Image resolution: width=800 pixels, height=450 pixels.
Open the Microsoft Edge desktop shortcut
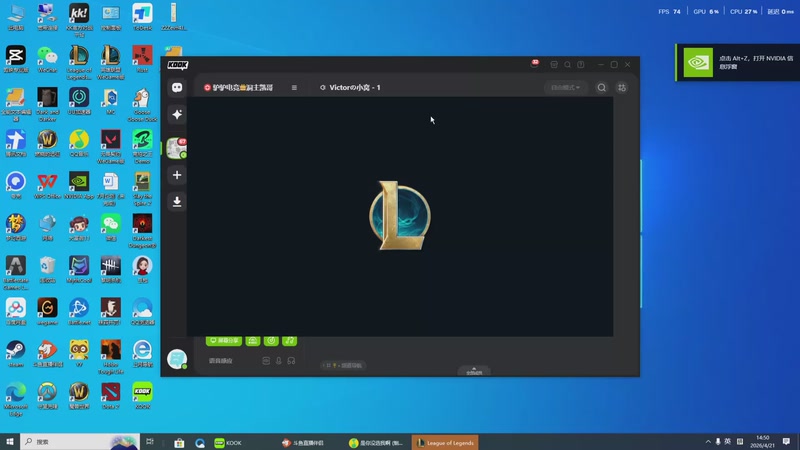pyautogui.click(x=16, y=399)
